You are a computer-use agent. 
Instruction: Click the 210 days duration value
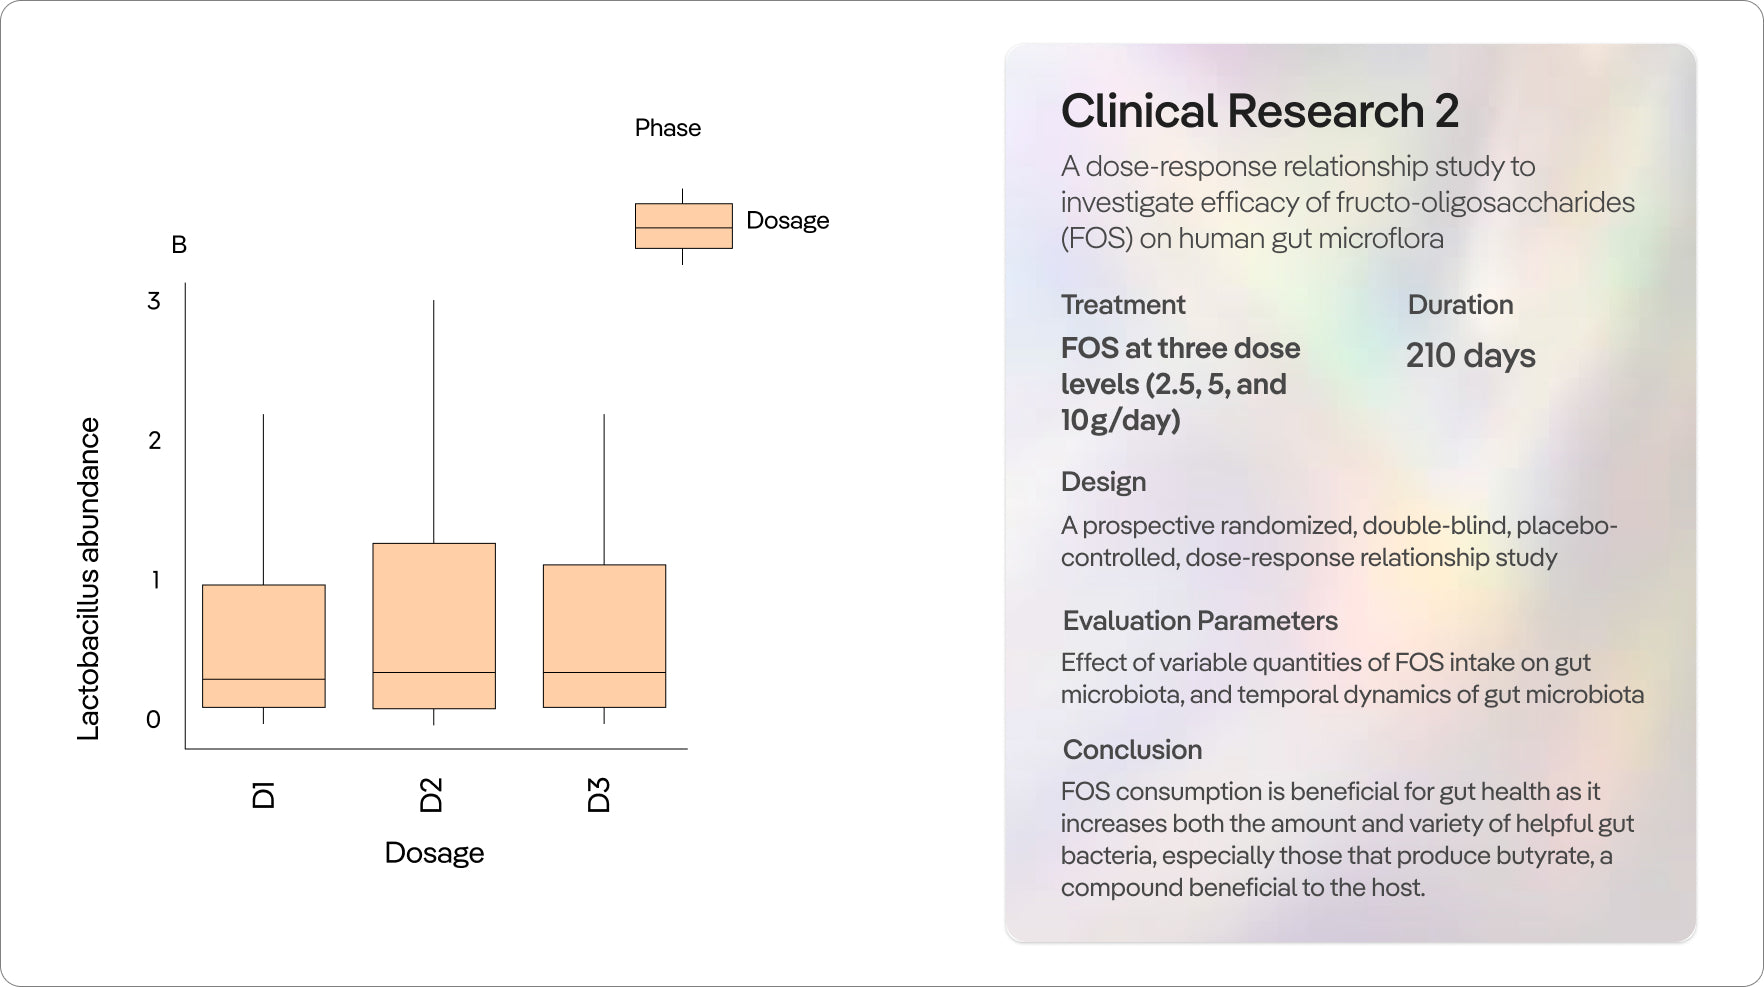pyautogui.click(x=1470, y=356)
